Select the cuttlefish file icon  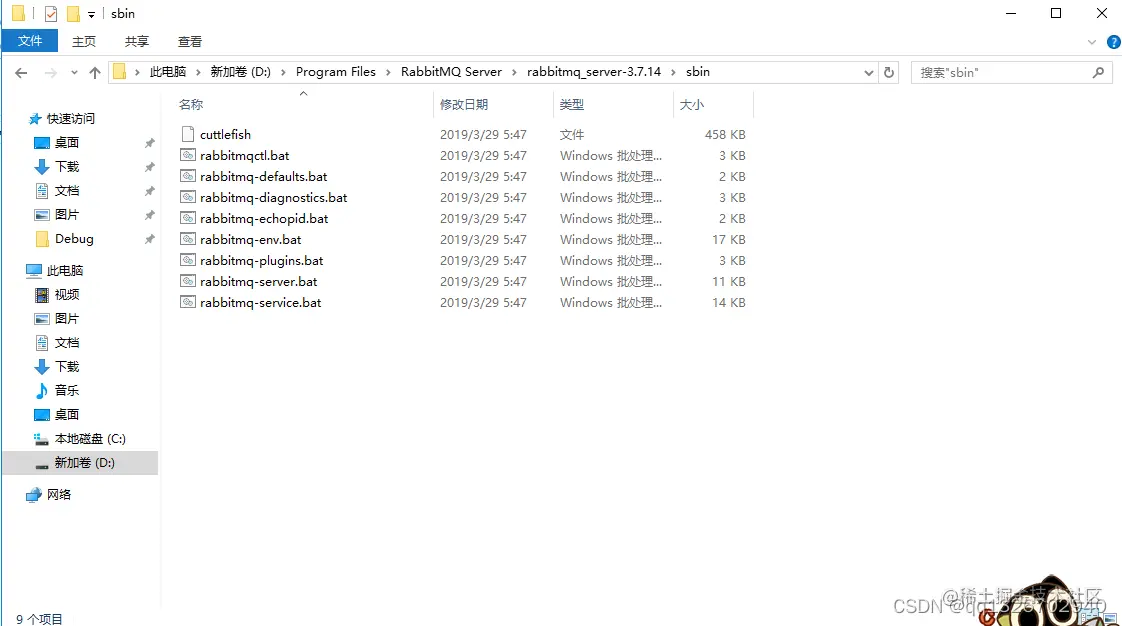click(x=187, y=134)
